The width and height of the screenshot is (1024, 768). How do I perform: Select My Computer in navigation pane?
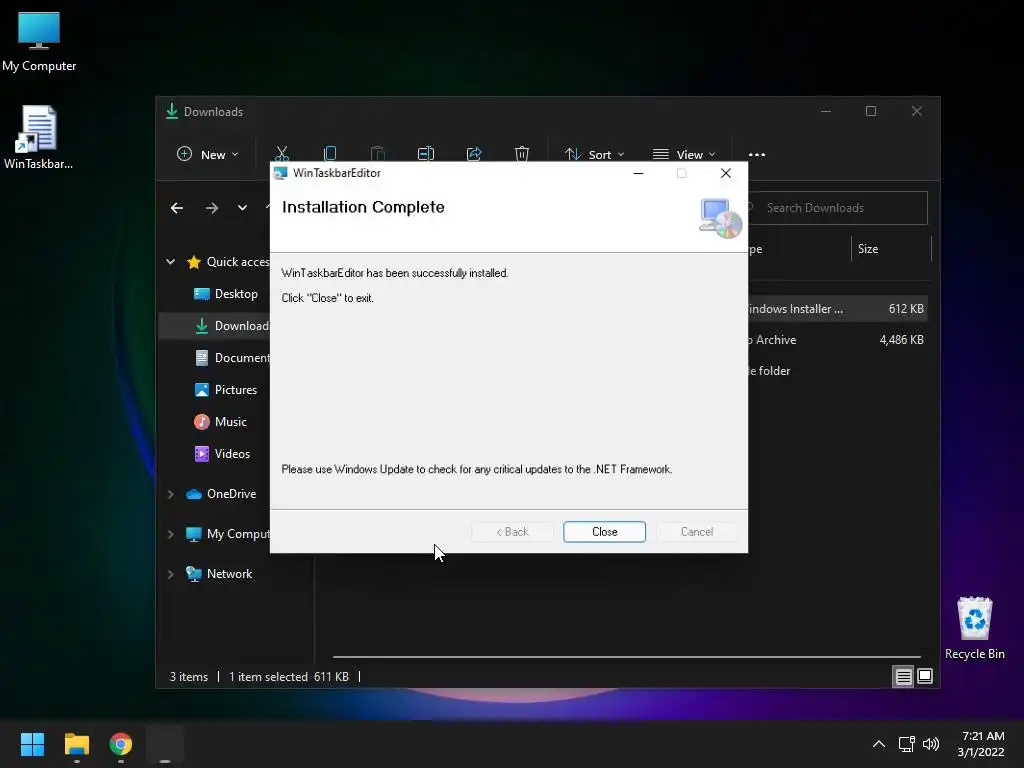click(x=228, y=534)
